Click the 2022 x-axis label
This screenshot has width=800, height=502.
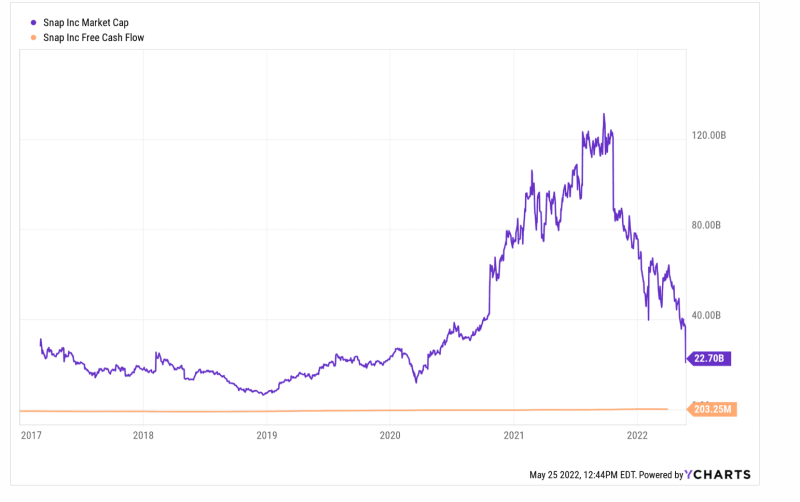637,435
